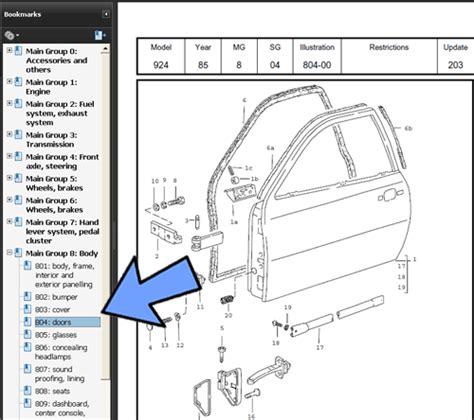This screenshot has height=420, width=474.
Task: Click bookmark icon beside Main Group 5
Action: 18,178
